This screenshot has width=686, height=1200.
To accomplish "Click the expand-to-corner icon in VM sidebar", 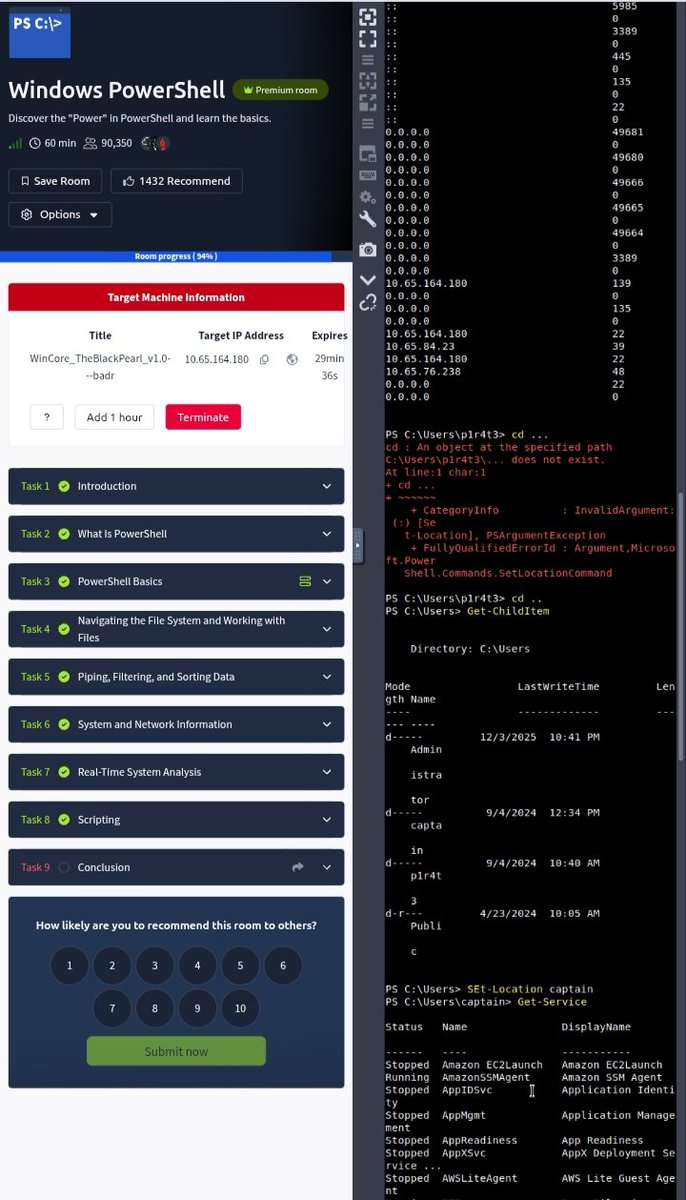I will coord(368,102).
